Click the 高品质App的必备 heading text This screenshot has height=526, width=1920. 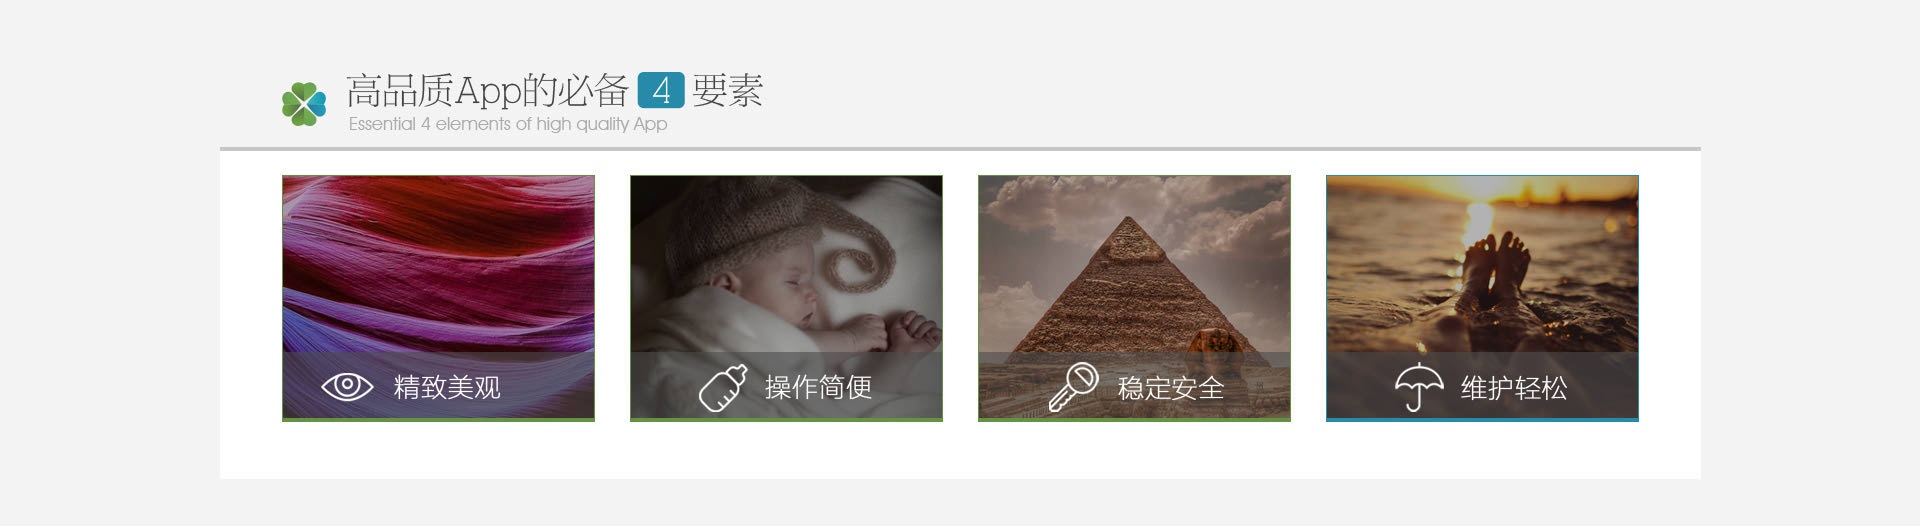488,91
